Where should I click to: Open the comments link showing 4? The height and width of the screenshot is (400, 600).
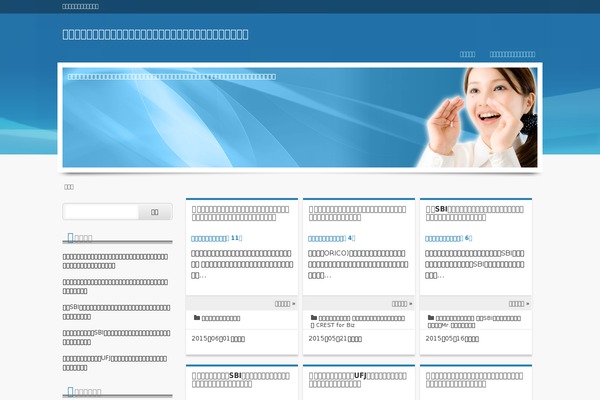[332, 238]
